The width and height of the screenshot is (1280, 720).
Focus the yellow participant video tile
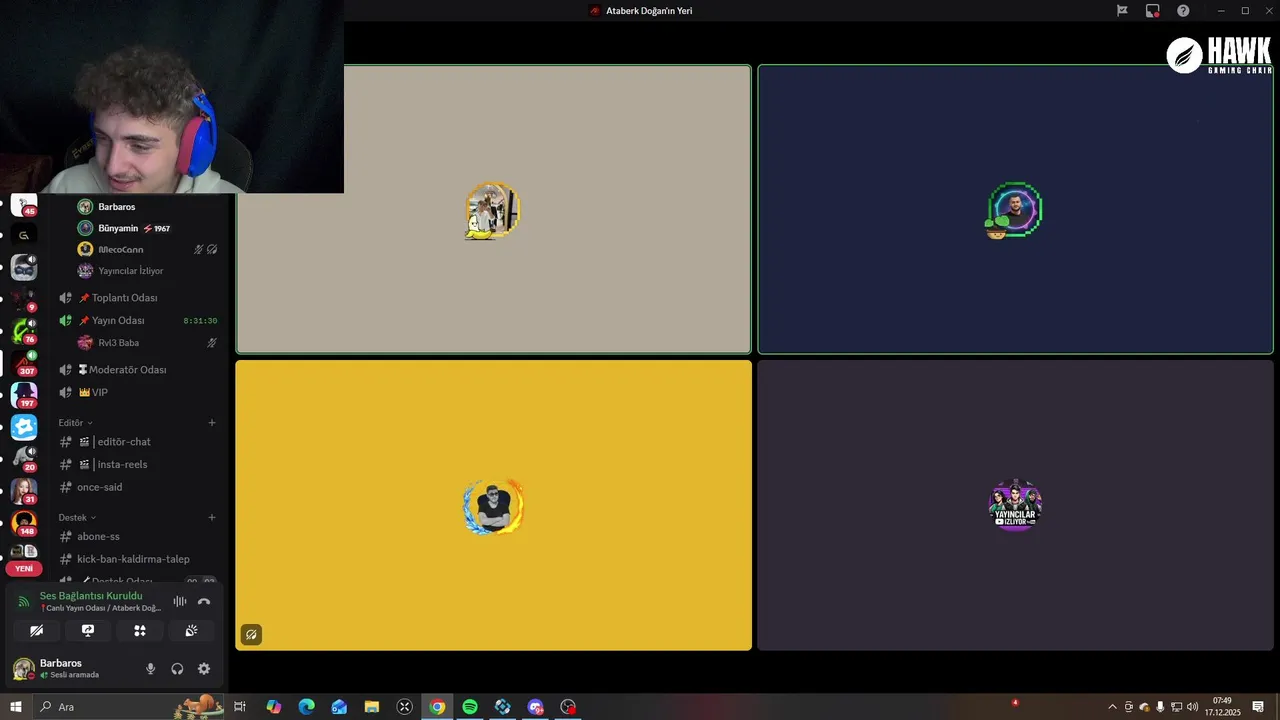pyautogui.click(x=493, y=505)
